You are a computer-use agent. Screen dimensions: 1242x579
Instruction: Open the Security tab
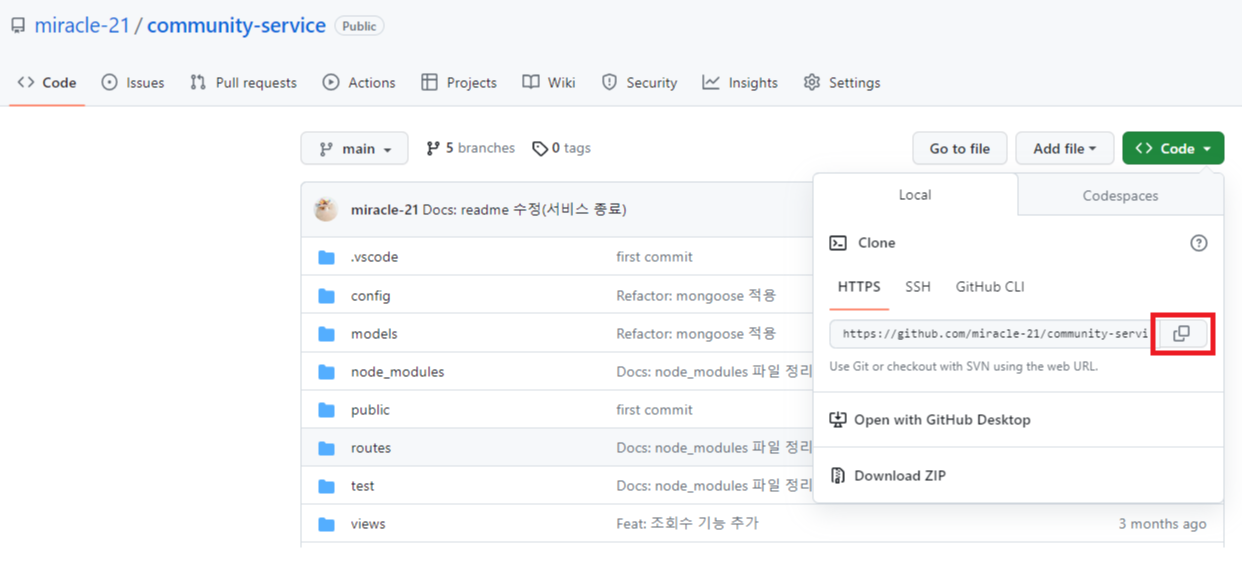(639, 82)
